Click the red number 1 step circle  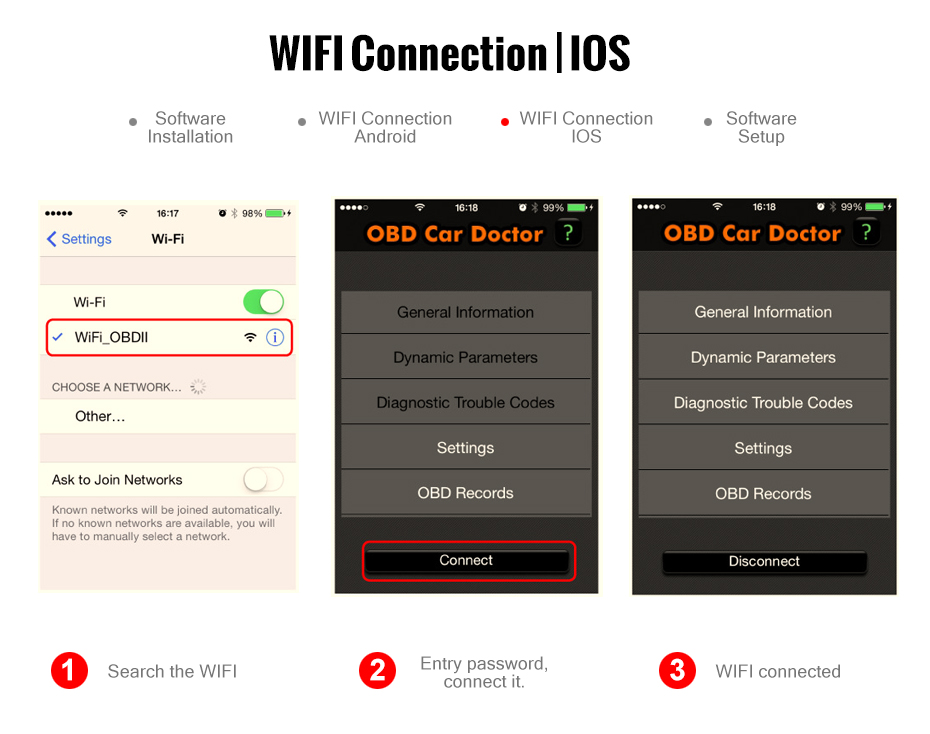pyautogui.click(x=69, y=671)
